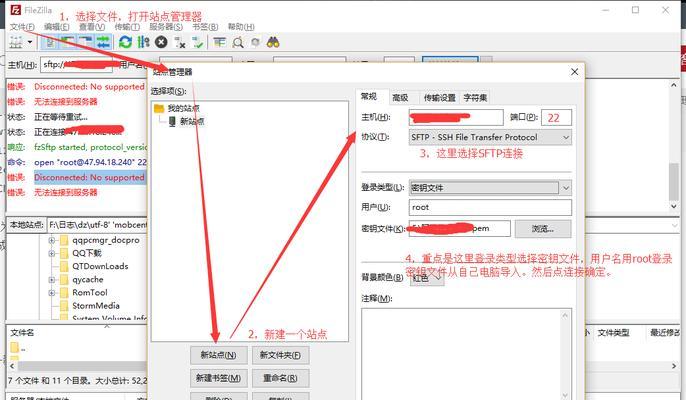Expand the qycache folder node
Image resolution: width=686 pixels, height=400 pixels.
coord(52,280)
